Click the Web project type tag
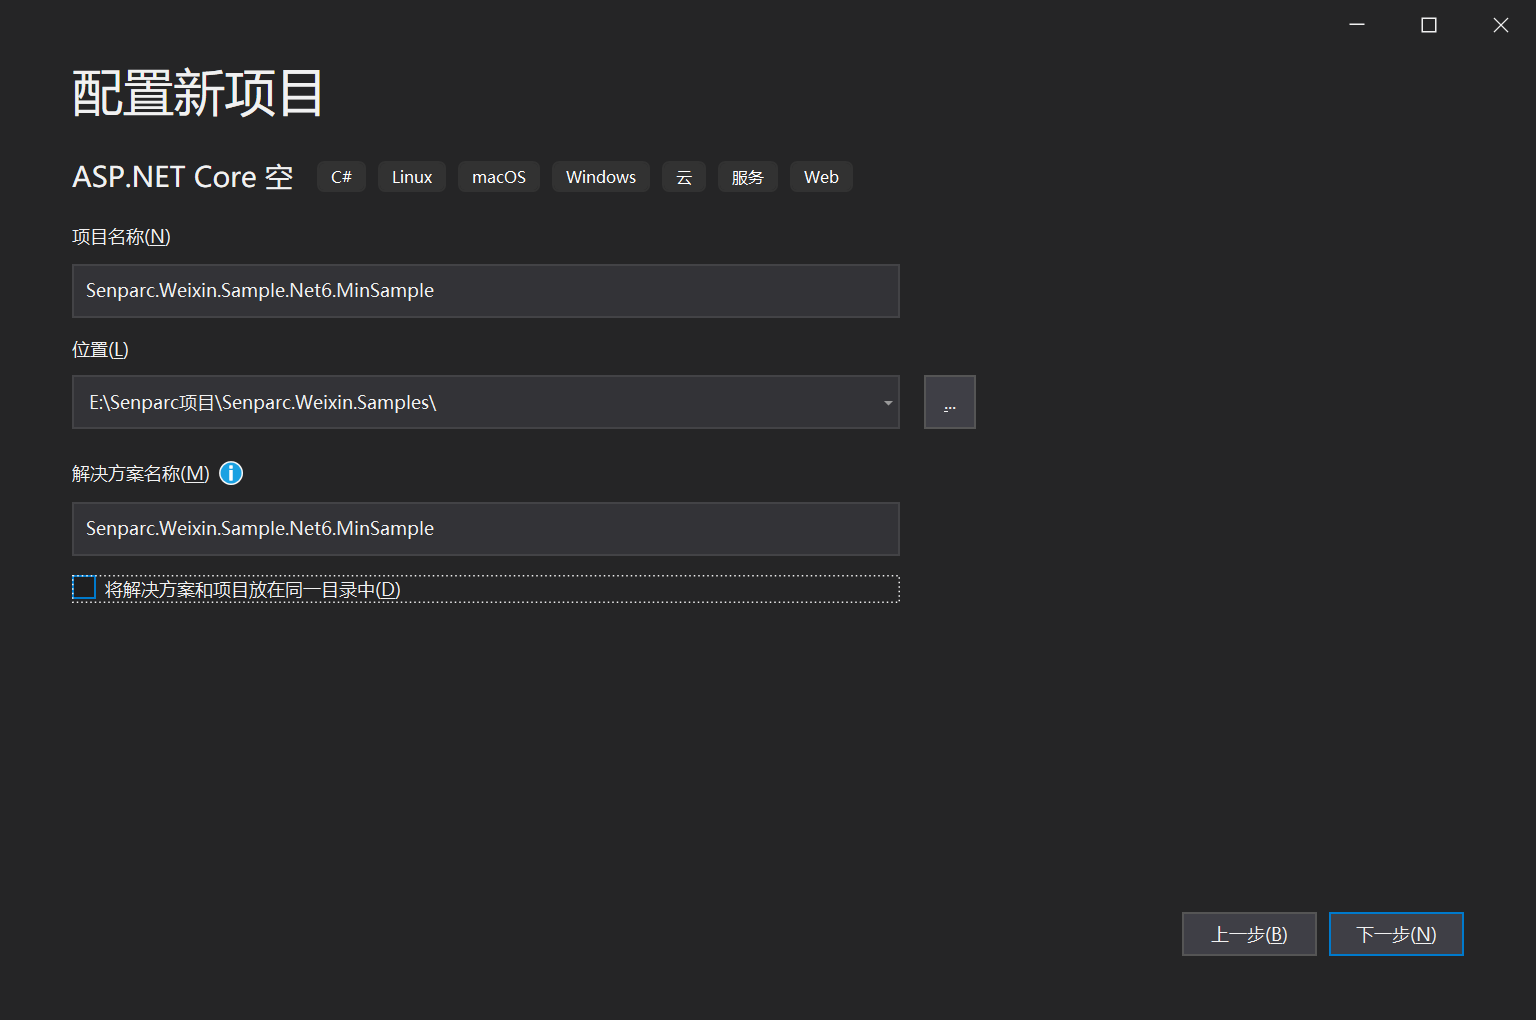 tap(821, 177)
